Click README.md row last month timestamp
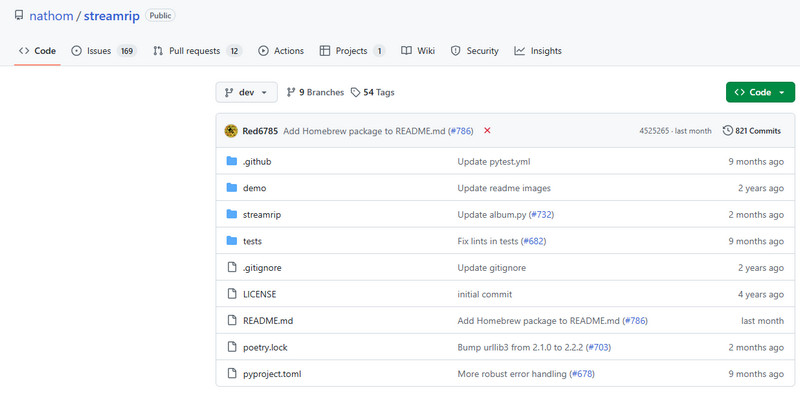 762,321
